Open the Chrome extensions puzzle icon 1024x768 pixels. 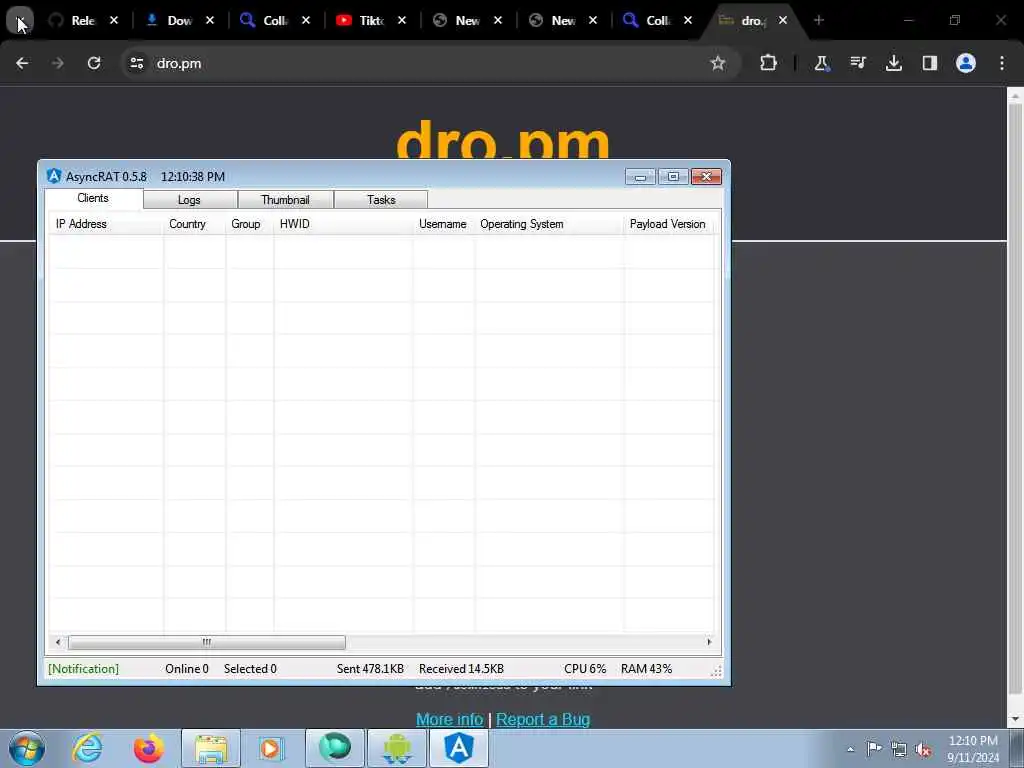[769, 63]
